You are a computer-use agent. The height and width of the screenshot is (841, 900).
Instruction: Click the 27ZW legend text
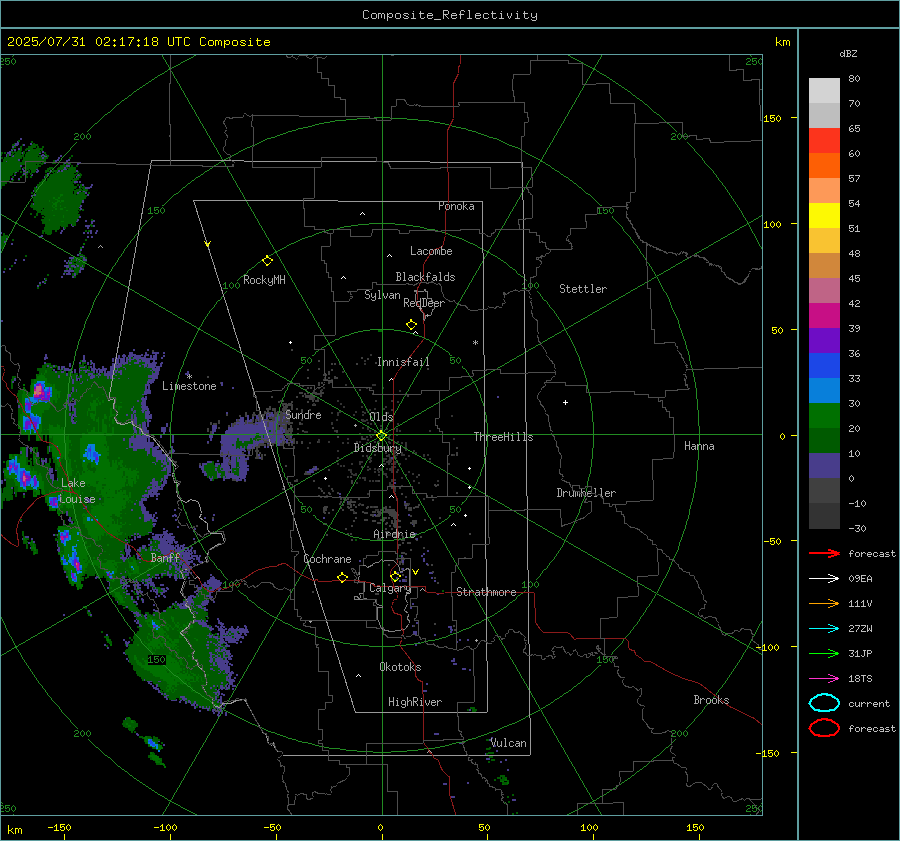pyautogui.click(x=860, y=629)
